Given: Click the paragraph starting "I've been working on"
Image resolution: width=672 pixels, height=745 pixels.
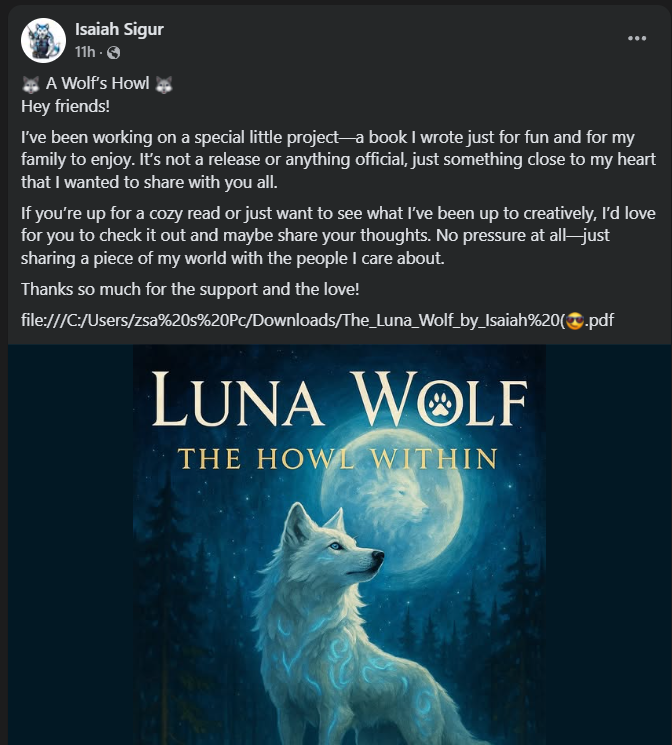Looking at the screenshot, I should [x=338, y=160].
